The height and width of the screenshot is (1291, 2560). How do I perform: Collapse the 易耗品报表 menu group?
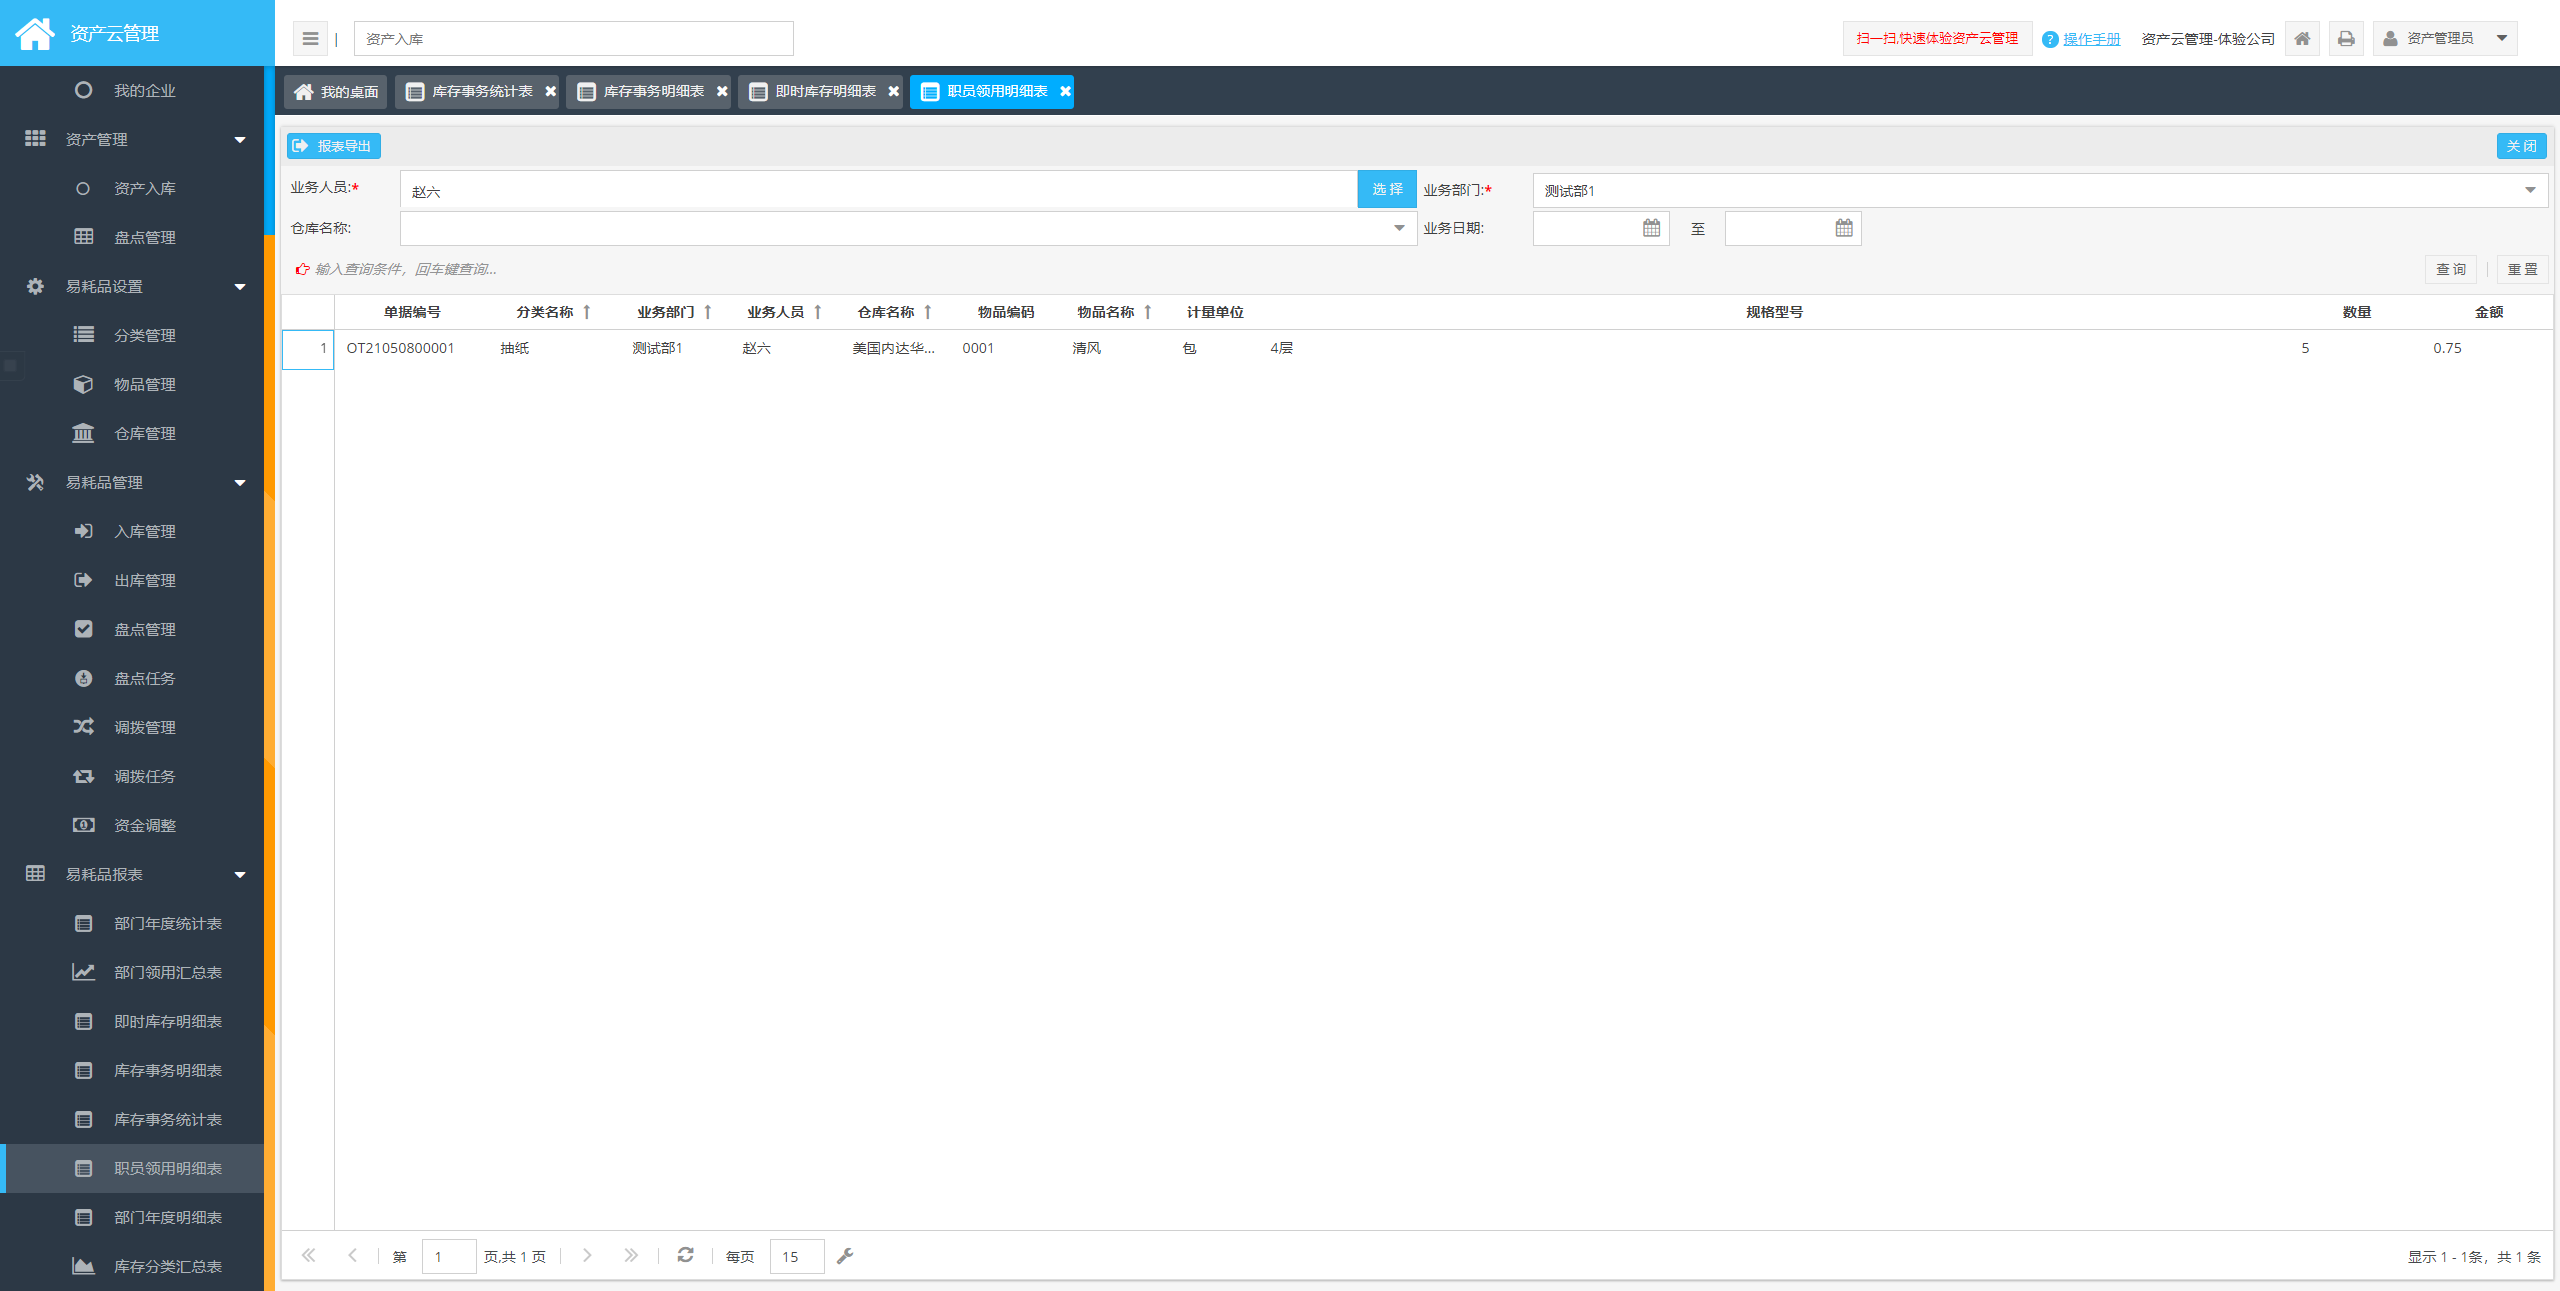(132, 874)
